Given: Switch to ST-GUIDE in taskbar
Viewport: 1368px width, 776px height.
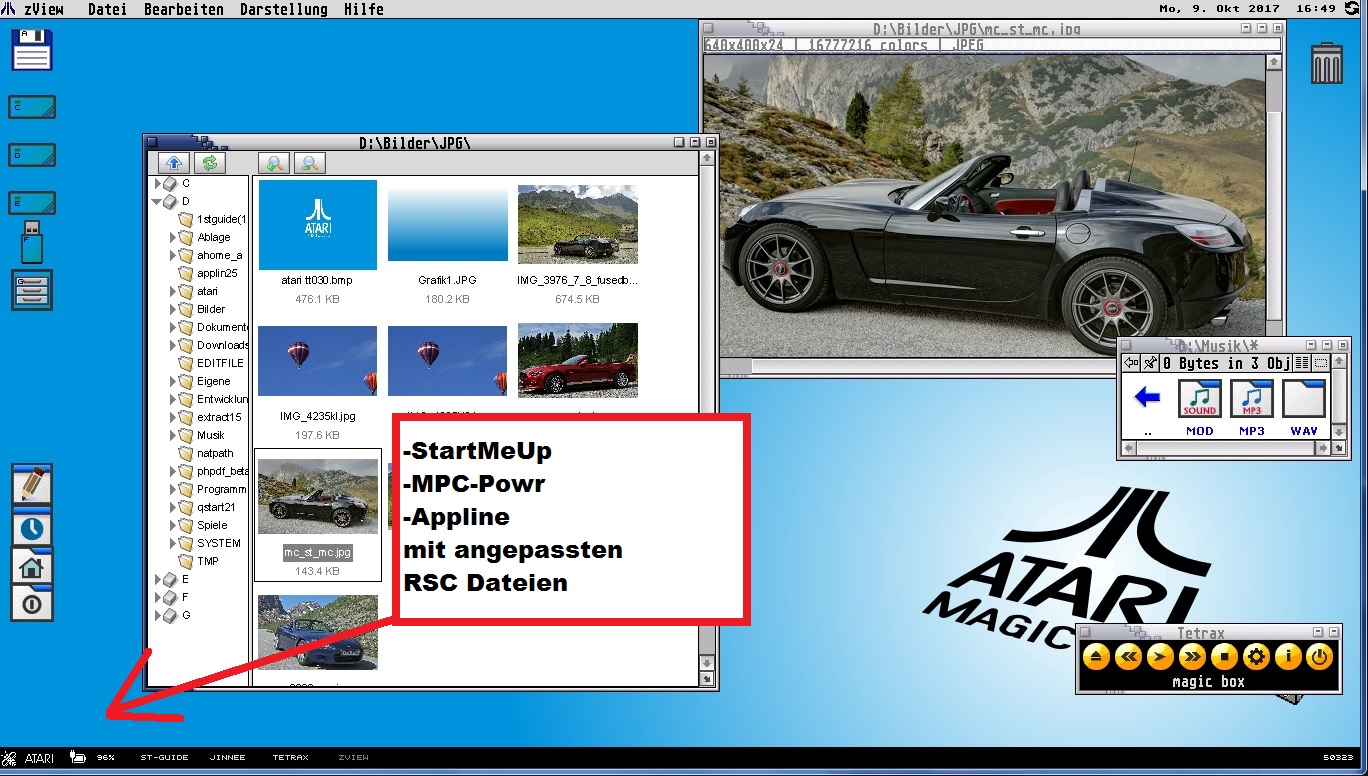Looking at the screenshot, I should tap(164, 758).
